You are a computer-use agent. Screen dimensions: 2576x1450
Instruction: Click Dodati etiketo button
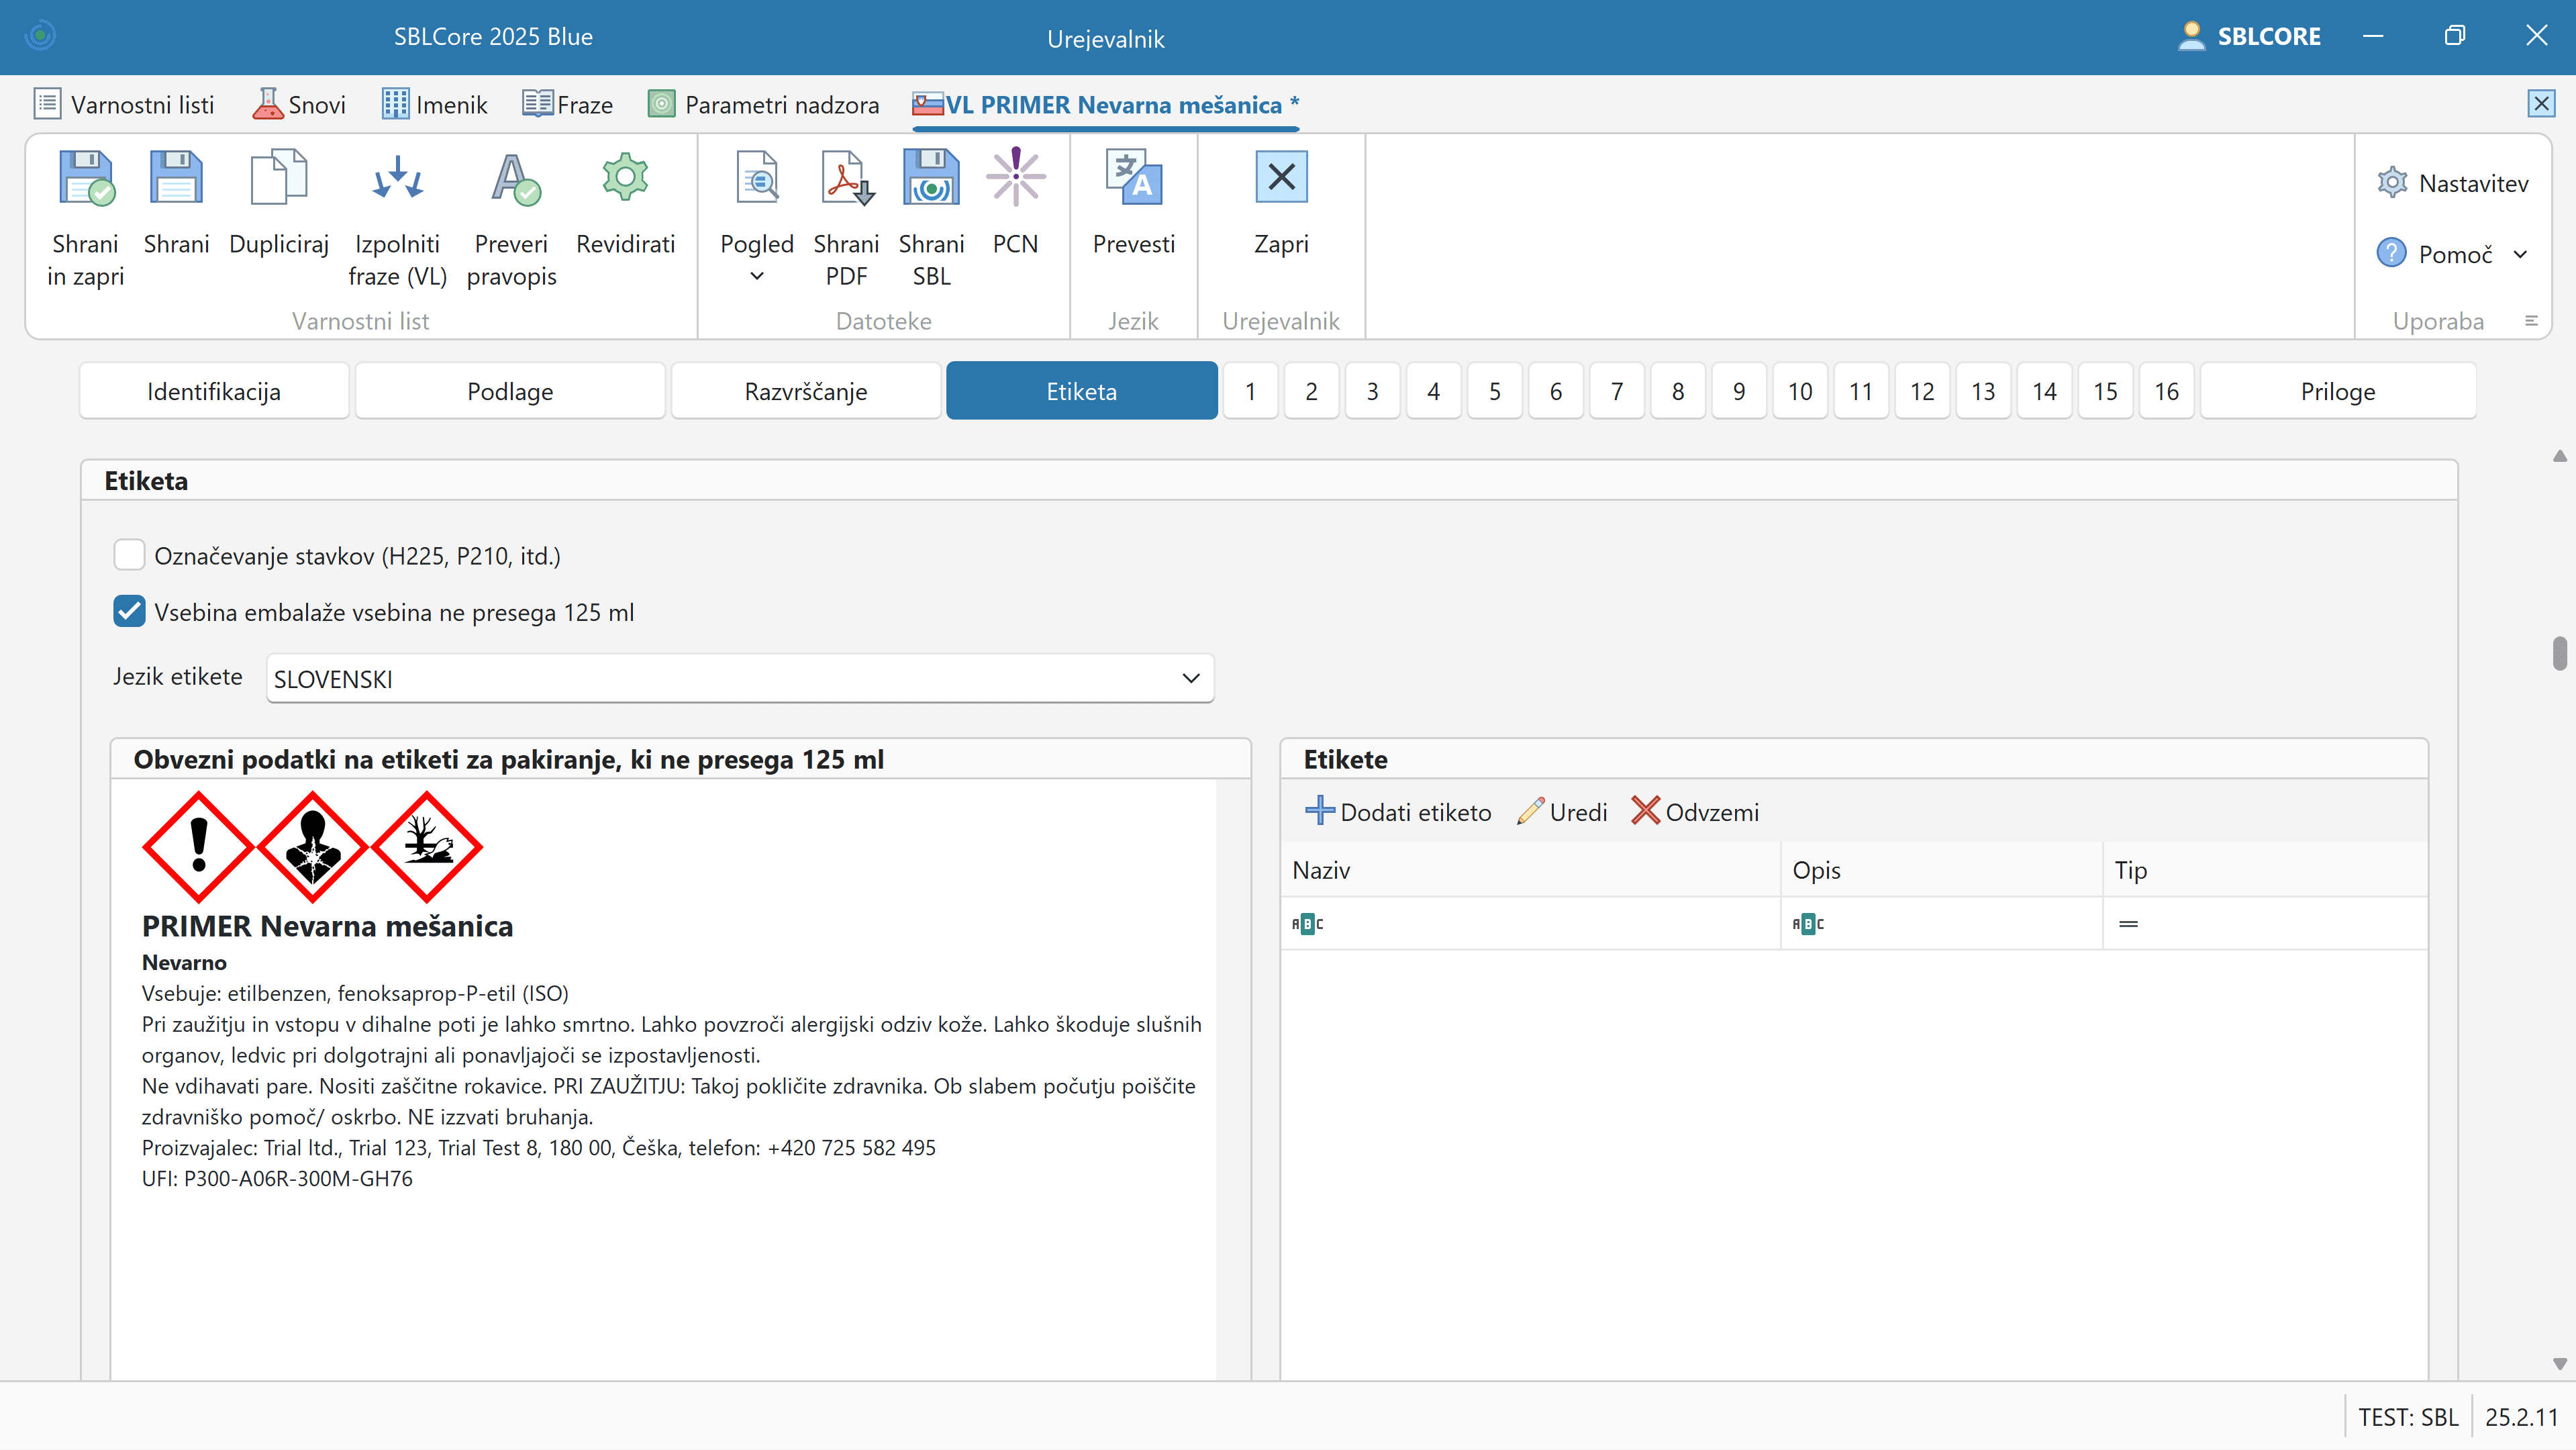pyautogui.click(x=1398, y=812)
